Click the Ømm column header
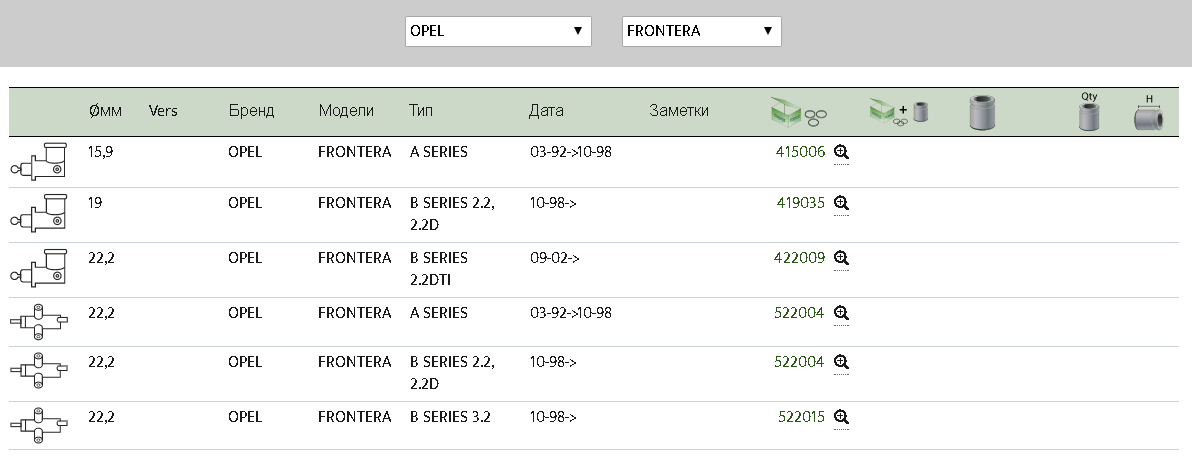The height and width of the screenshot is (467, 1192). pyautogui.click(x=105, y=111)
